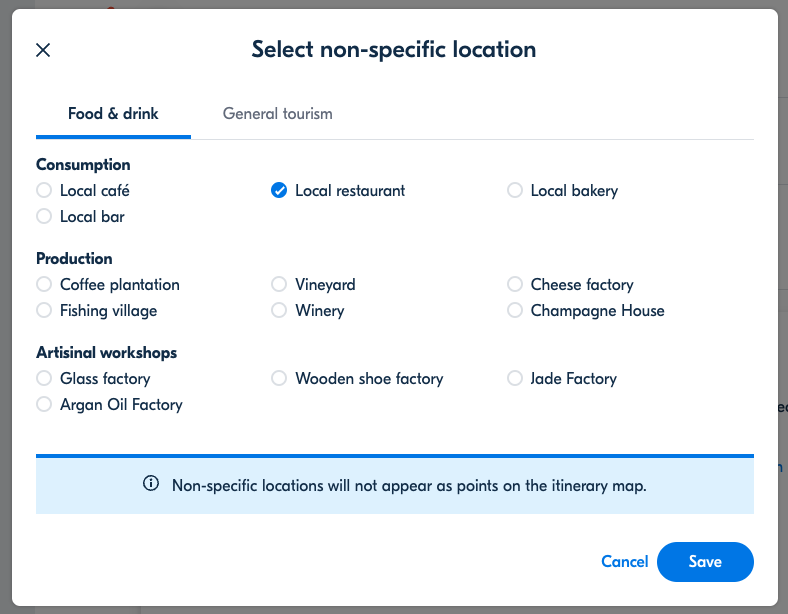Pick the Jade Factory radio button

[515, 378]
